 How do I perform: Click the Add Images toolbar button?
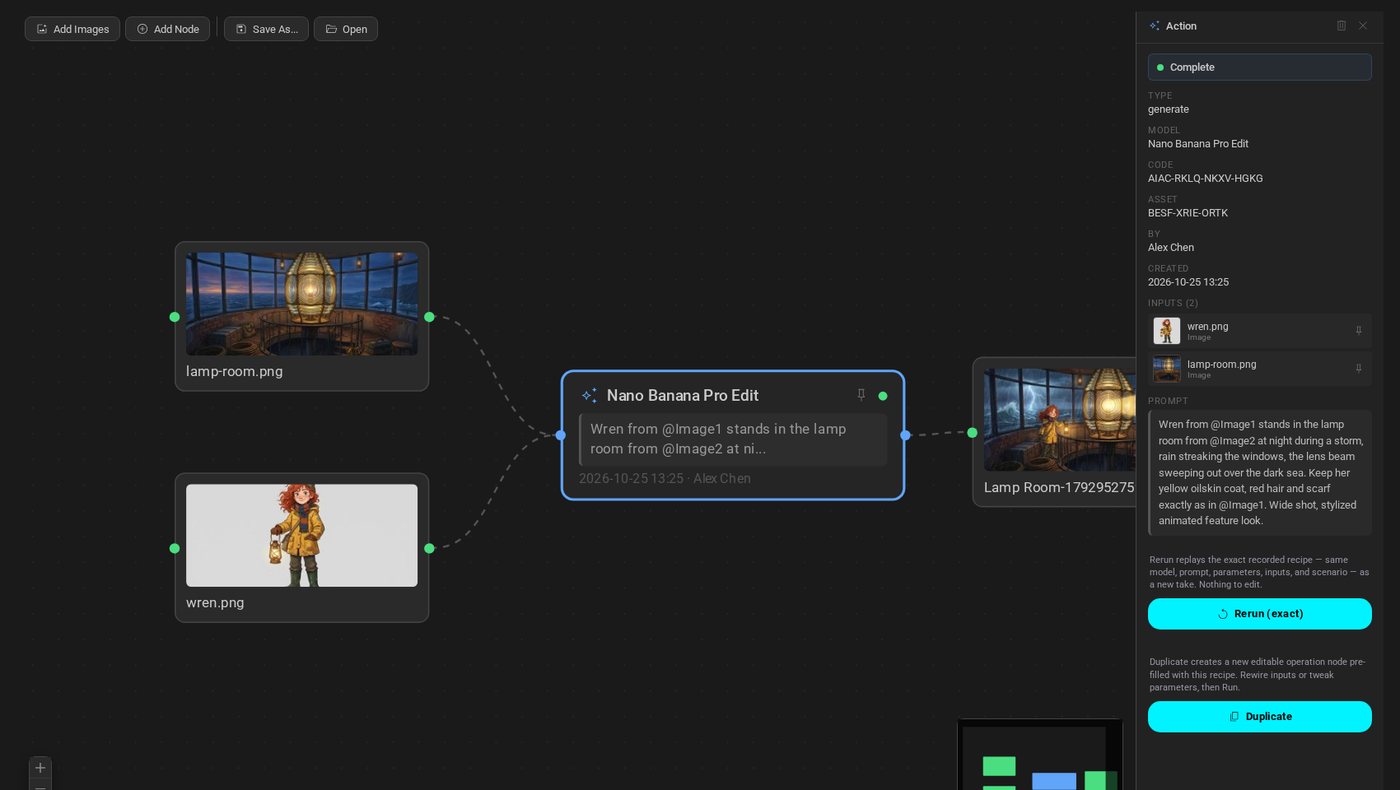pos(72,29)
